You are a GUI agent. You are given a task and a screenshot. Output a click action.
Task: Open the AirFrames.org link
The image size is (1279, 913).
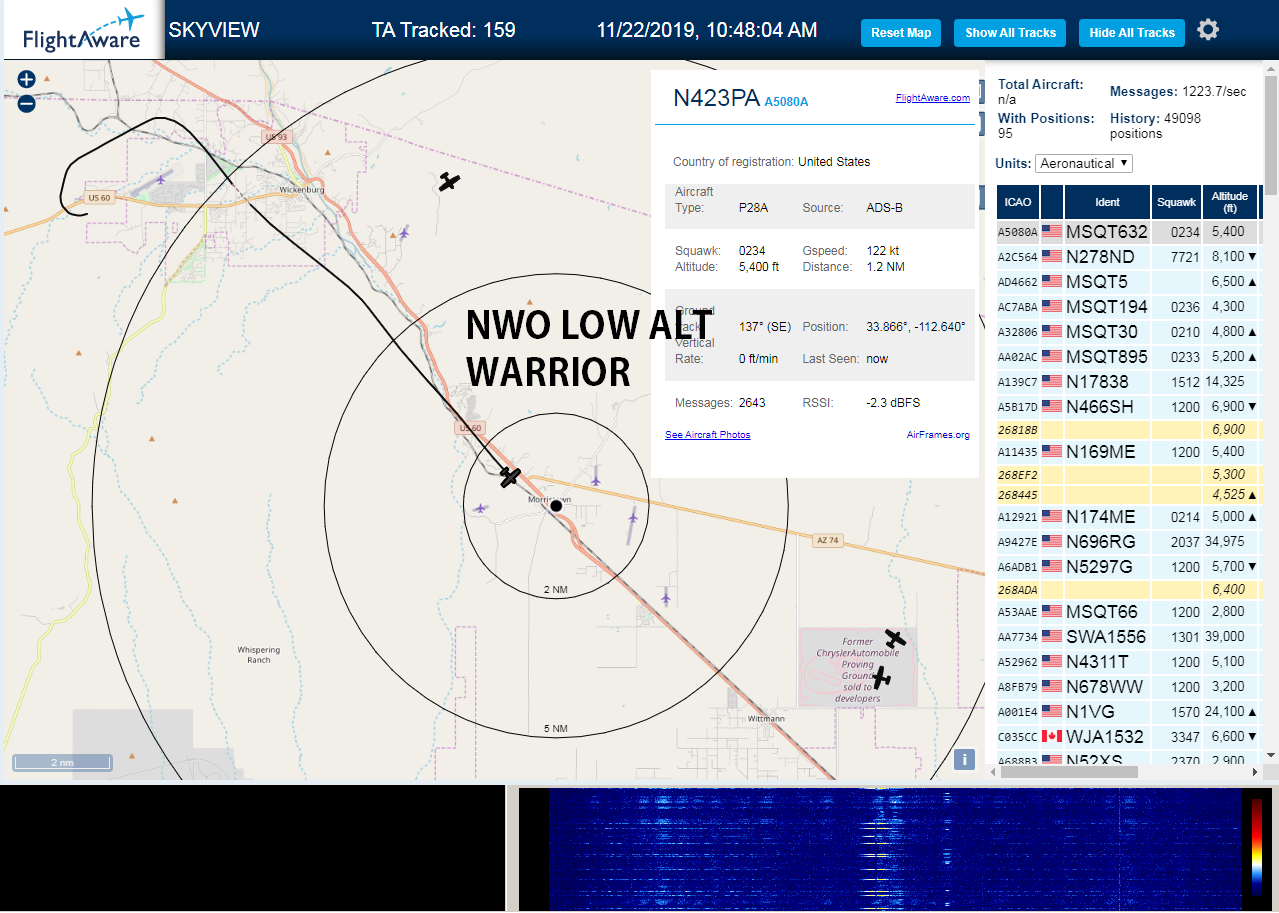point(938,435)
